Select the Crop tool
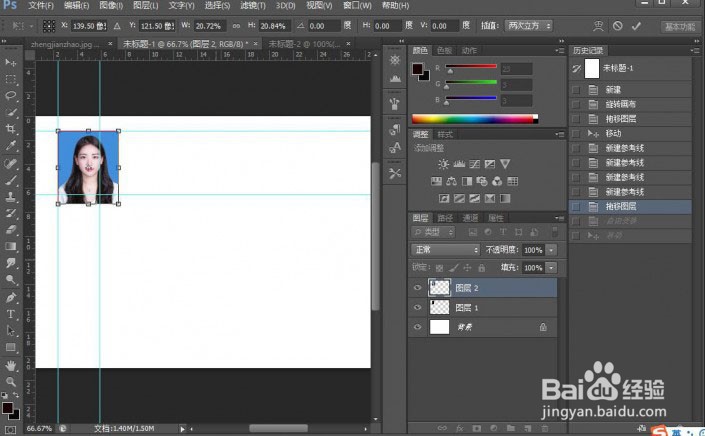The width and height of the screenshot is (705, 436). click(10, 129)
